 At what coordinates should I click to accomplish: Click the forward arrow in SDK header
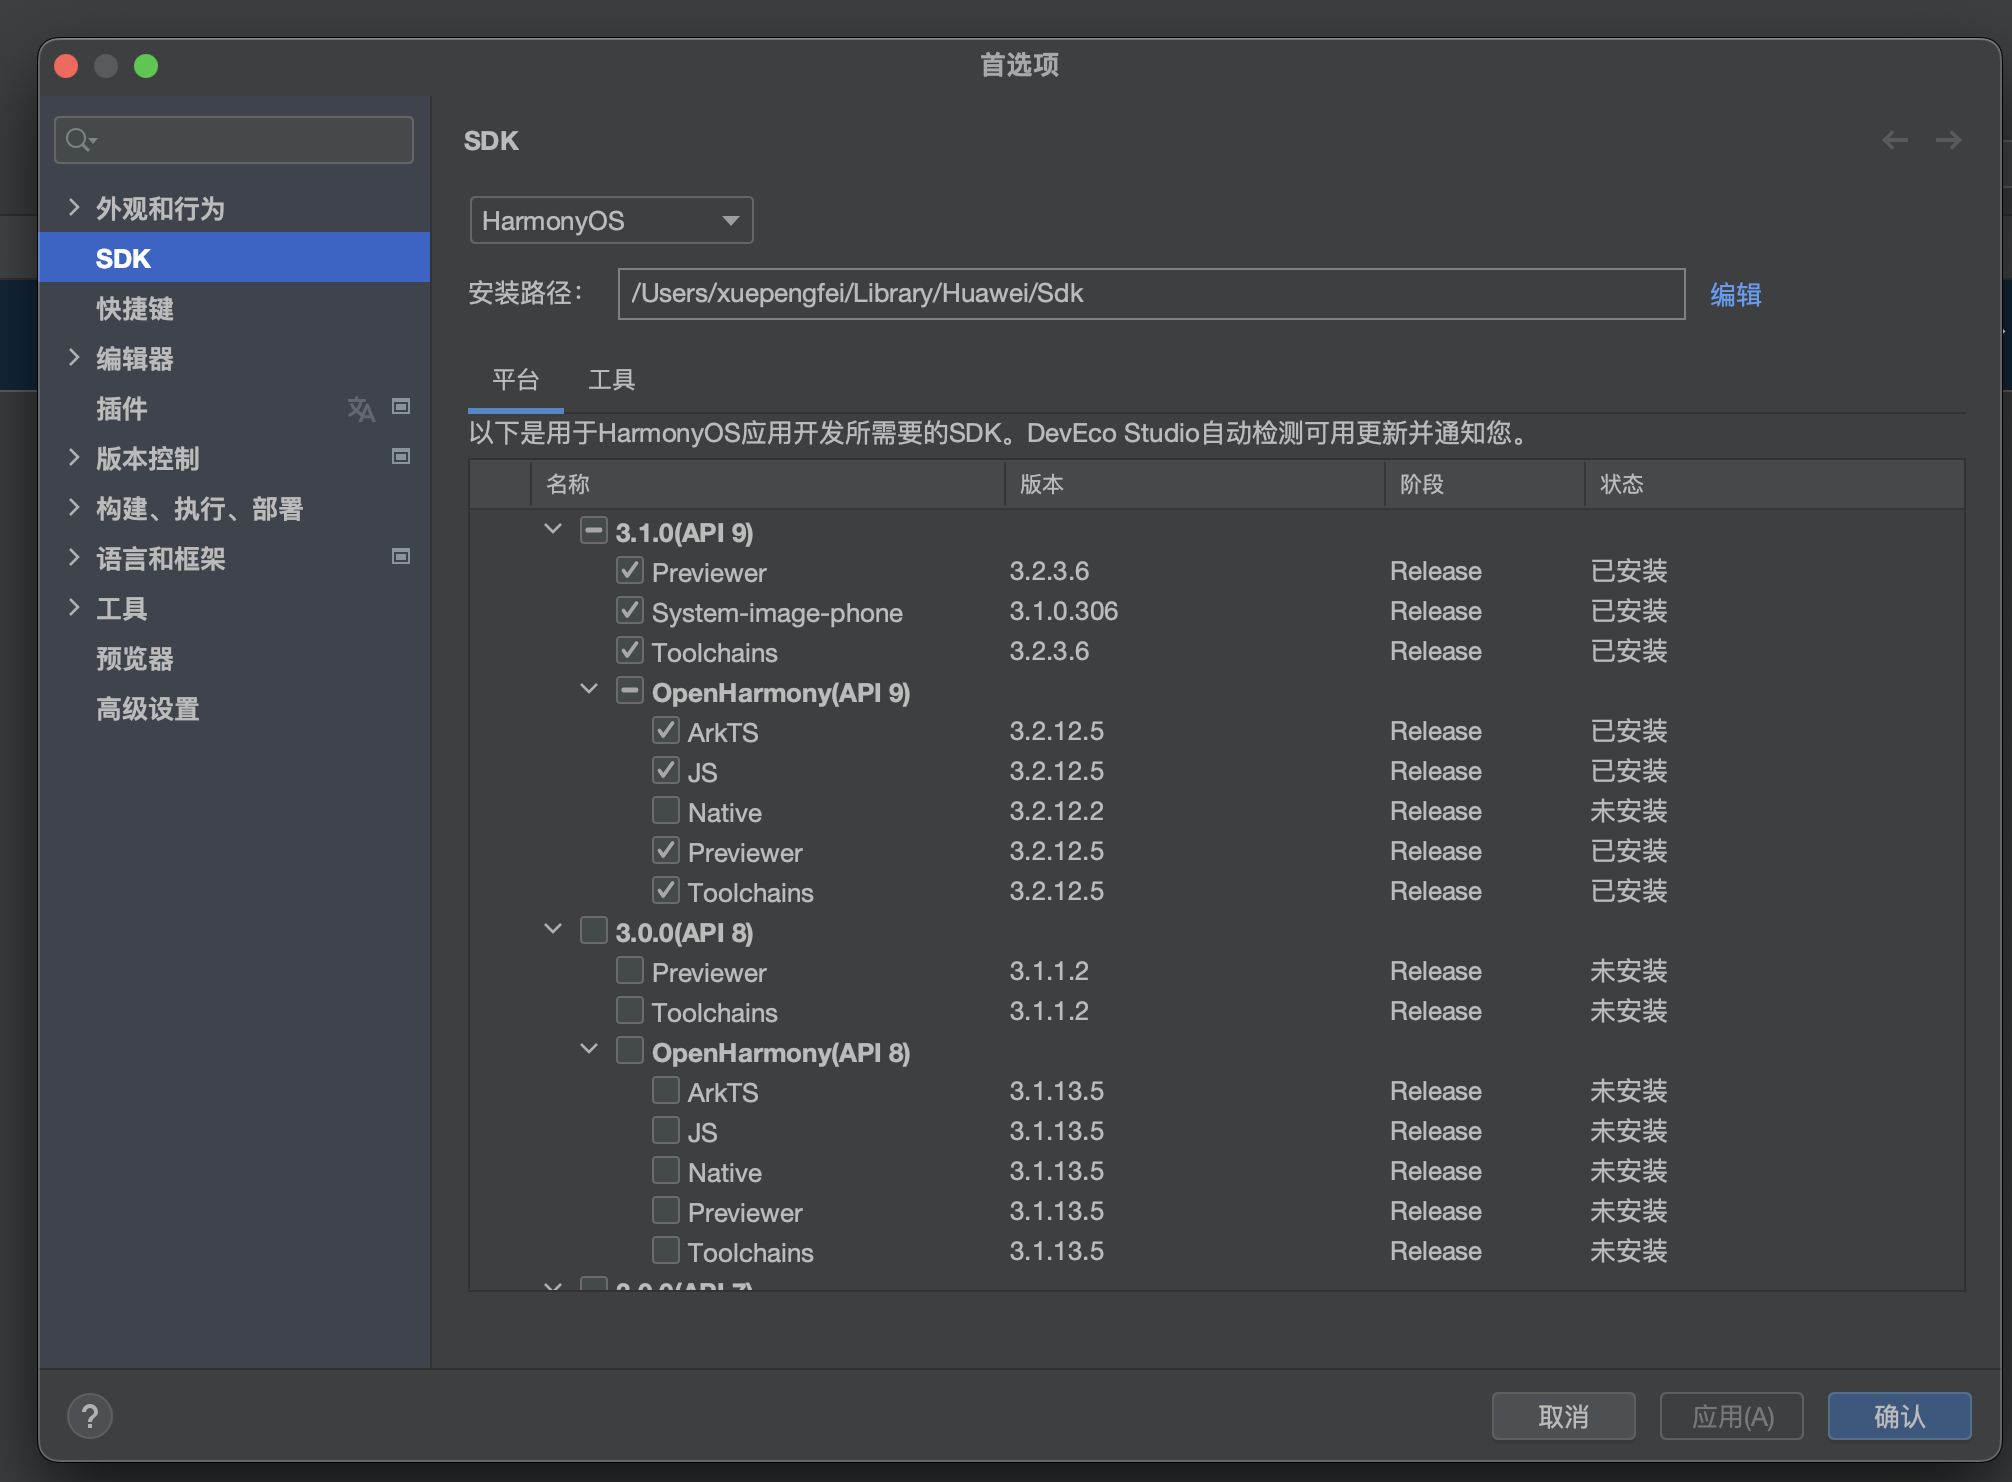1948,140
